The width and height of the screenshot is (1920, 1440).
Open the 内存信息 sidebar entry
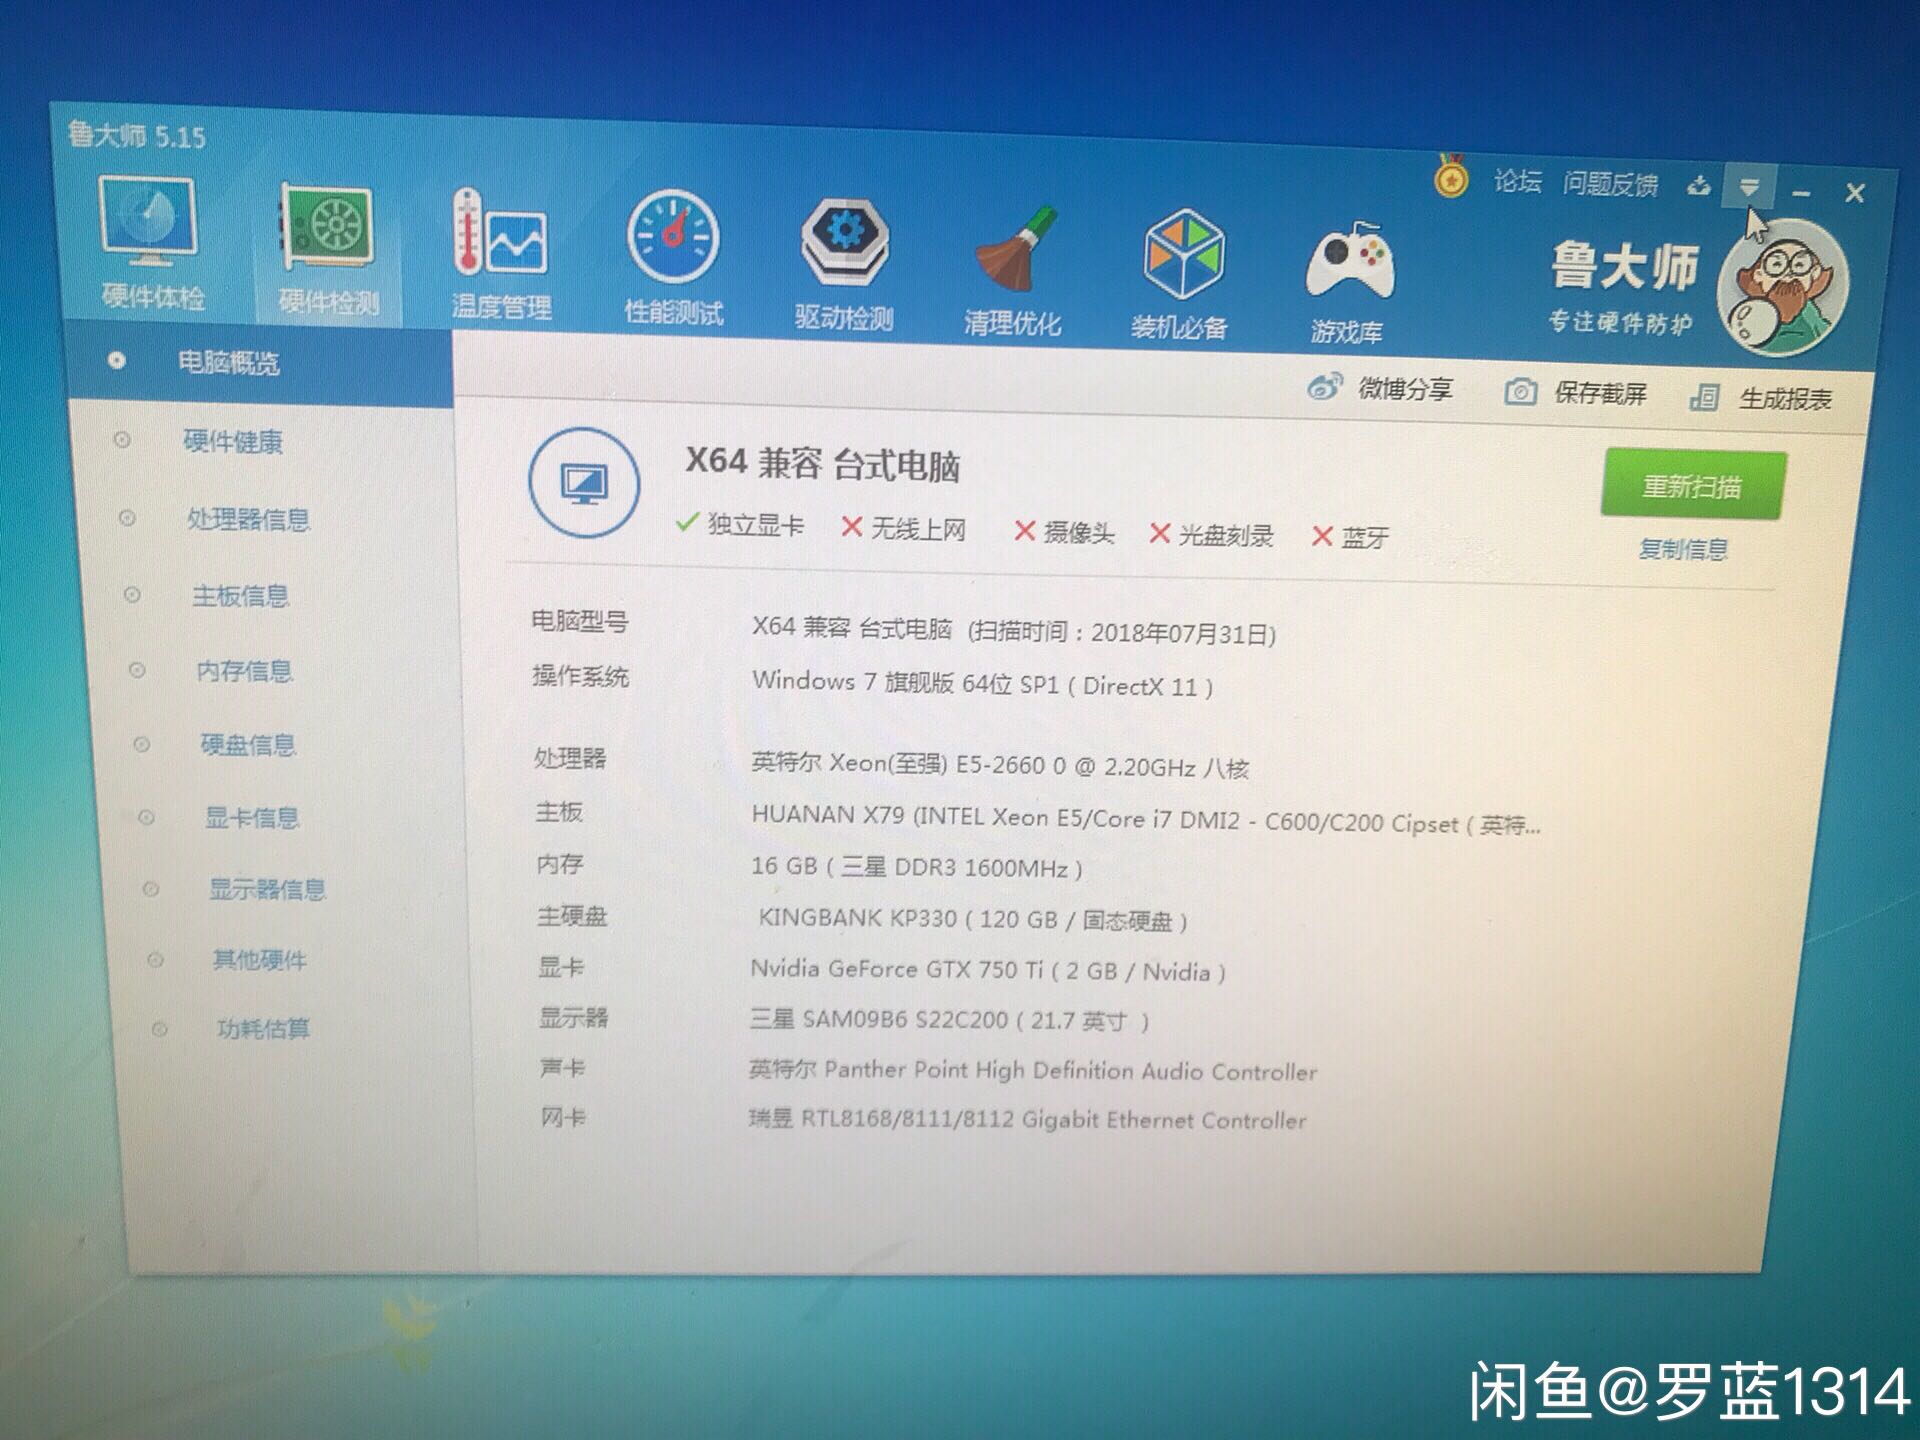point(244,670)
